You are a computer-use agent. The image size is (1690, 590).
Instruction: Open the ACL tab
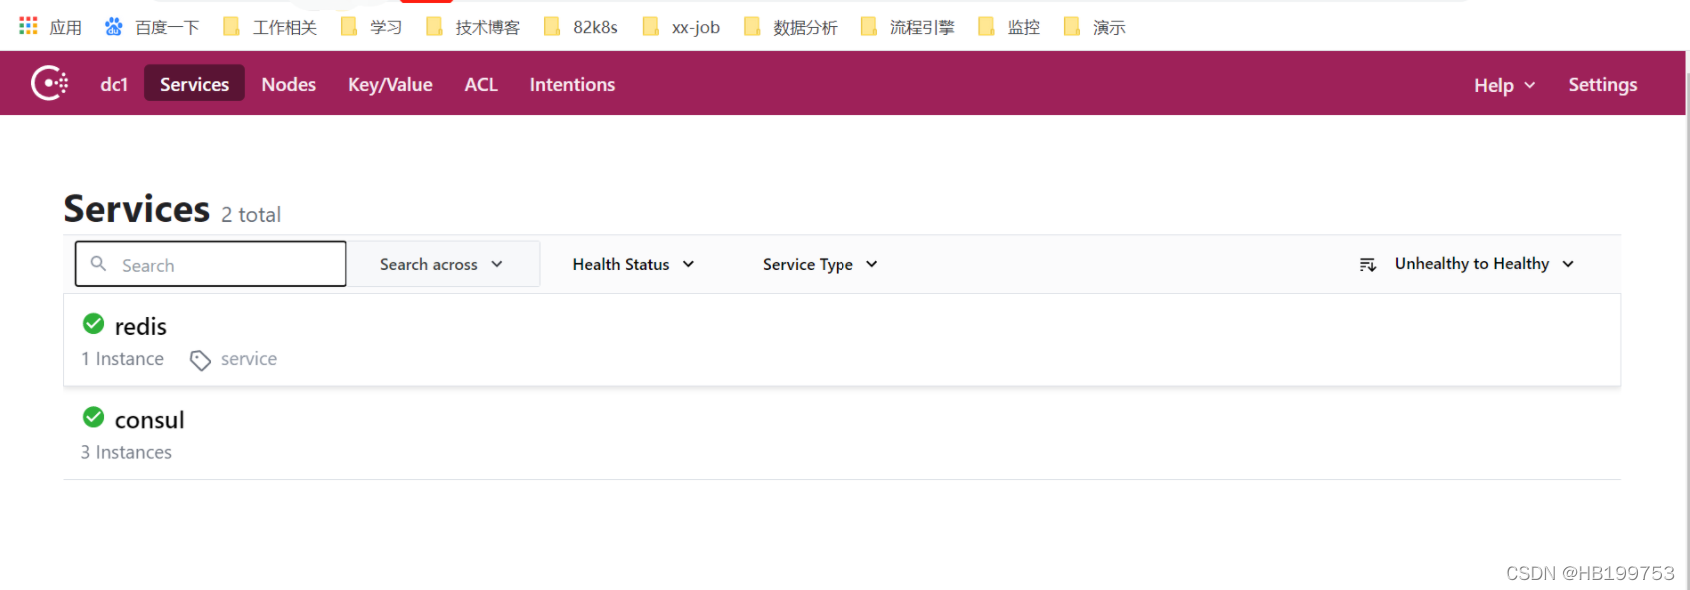pos(481,84)
